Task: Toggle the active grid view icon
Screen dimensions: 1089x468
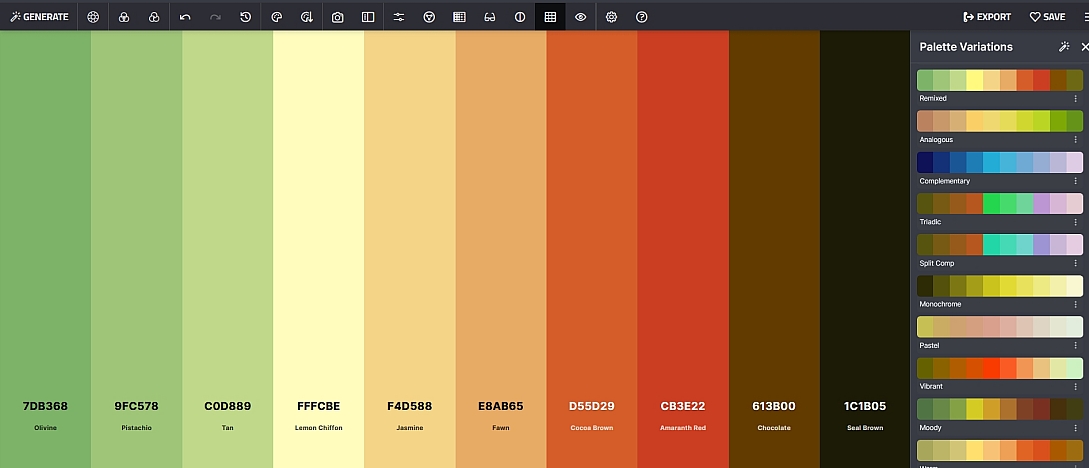Action: [x=550, y=17]
